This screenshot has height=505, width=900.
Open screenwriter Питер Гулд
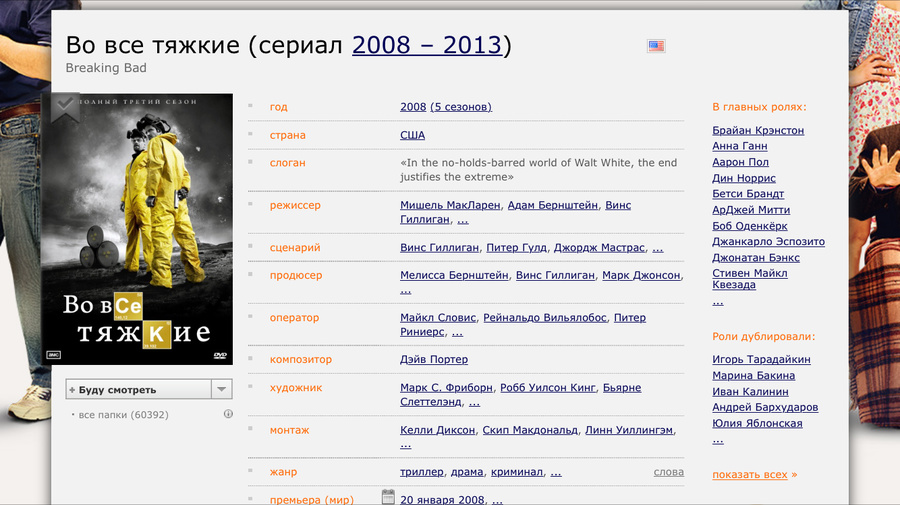pos(517,247)
